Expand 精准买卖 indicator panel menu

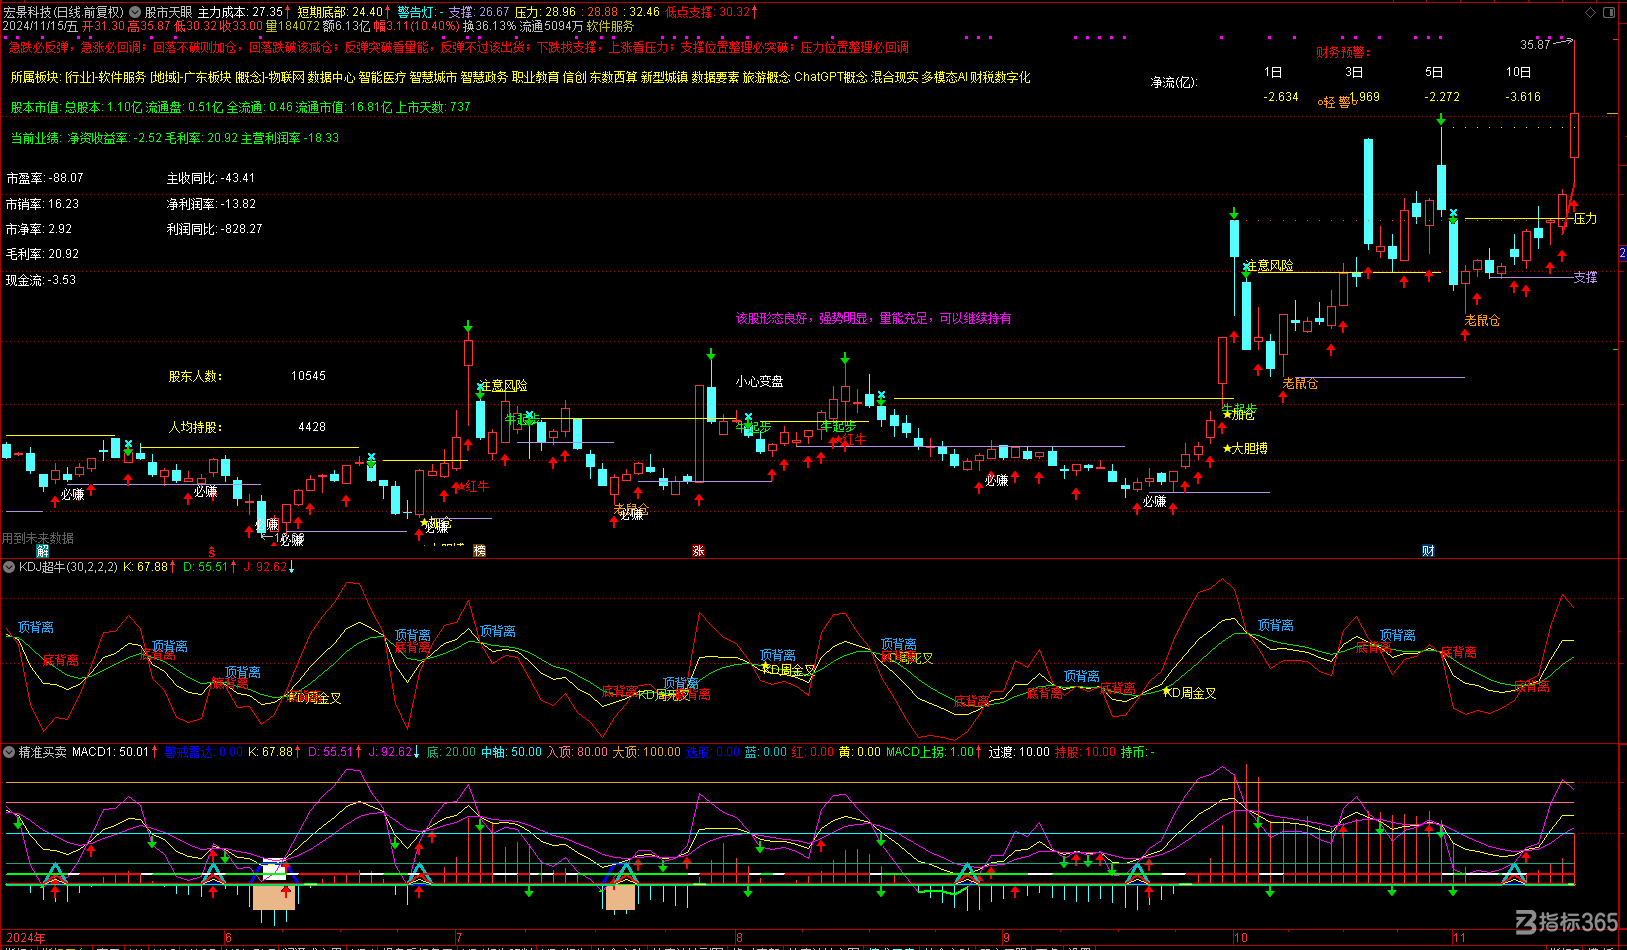tap(9, 752)
